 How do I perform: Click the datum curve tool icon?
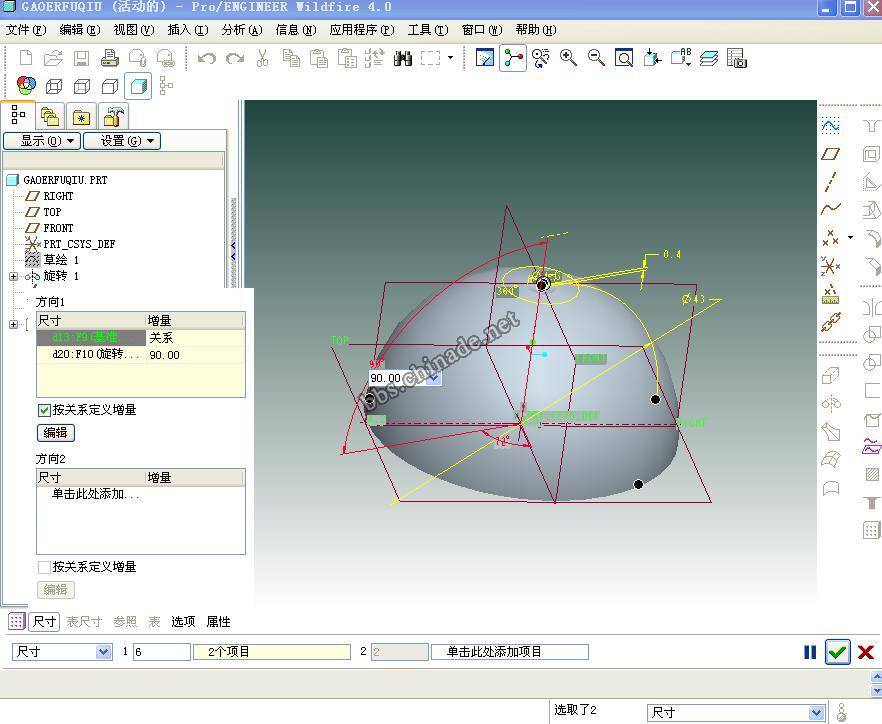tap(830, 209)
